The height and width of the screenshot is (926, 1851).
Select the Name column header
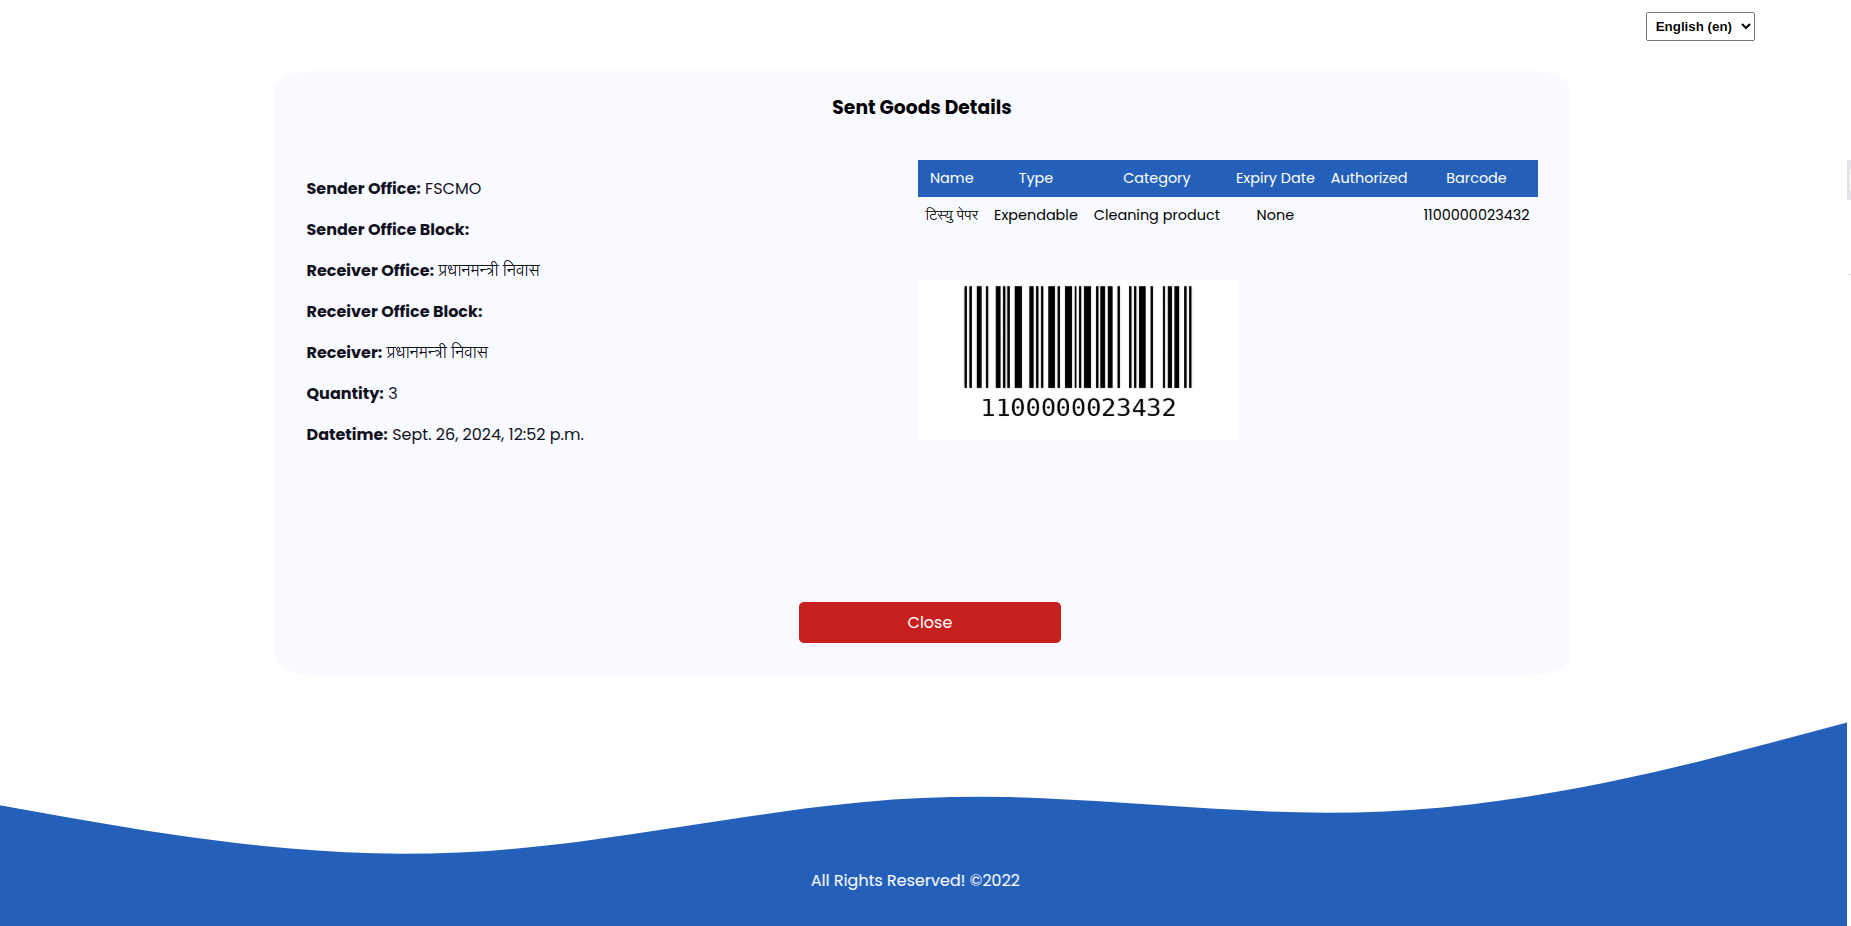[951, 178]
